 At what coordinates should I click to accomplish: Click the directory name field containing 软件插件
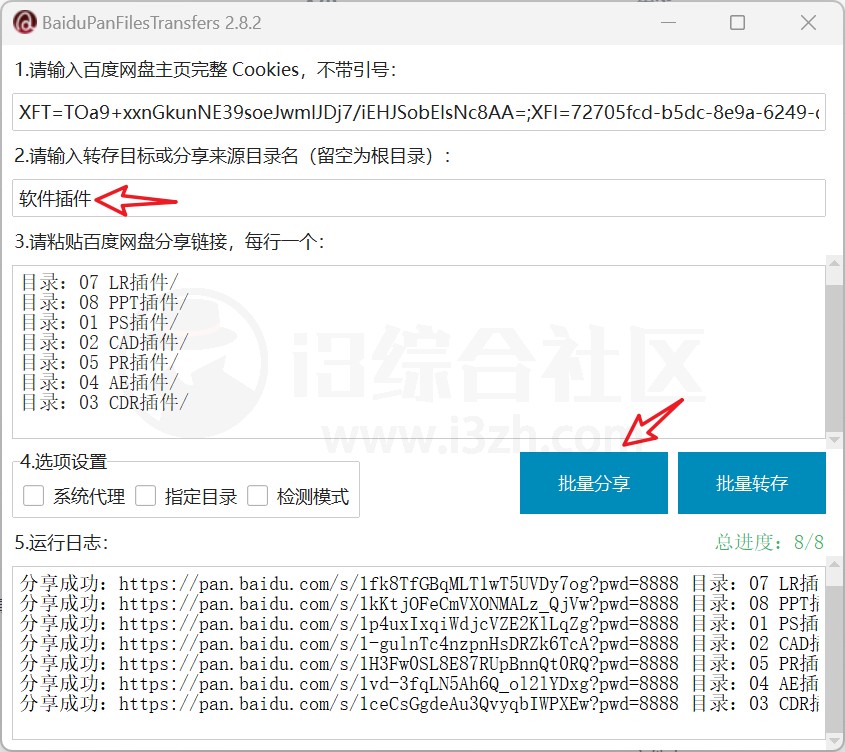(x=419, y=199)
